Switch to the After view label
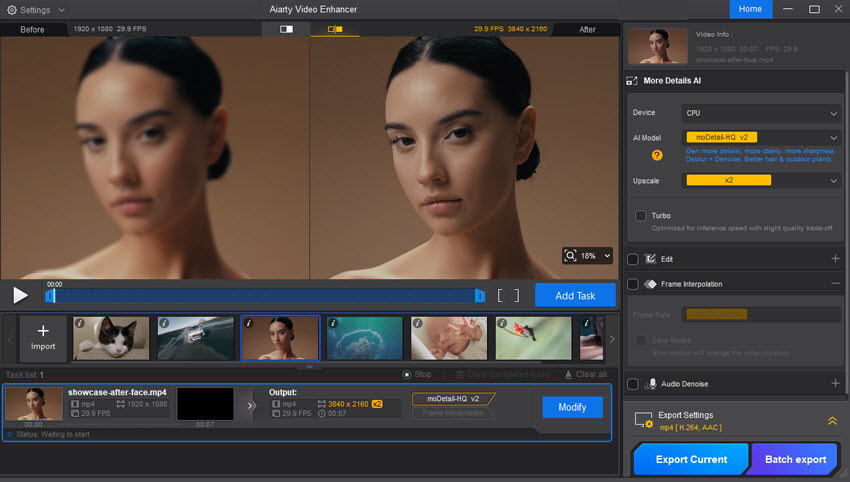 pyautogui.click(x=587, y=29)
